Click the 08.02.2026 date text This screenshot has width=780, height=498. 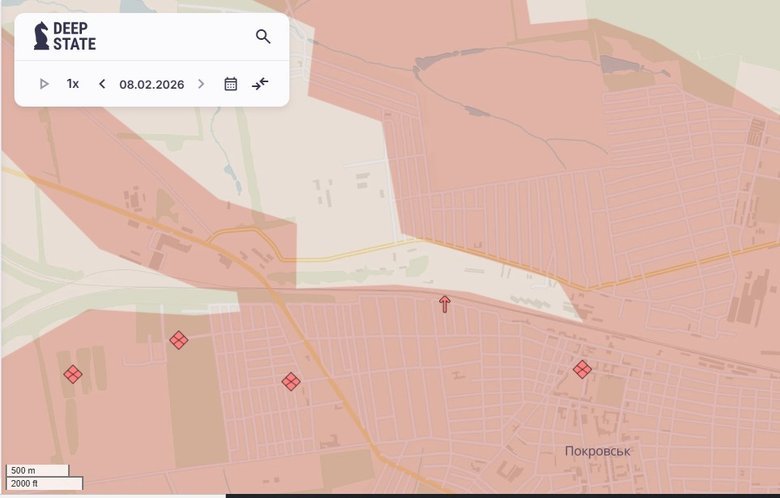tap(151, 84)
